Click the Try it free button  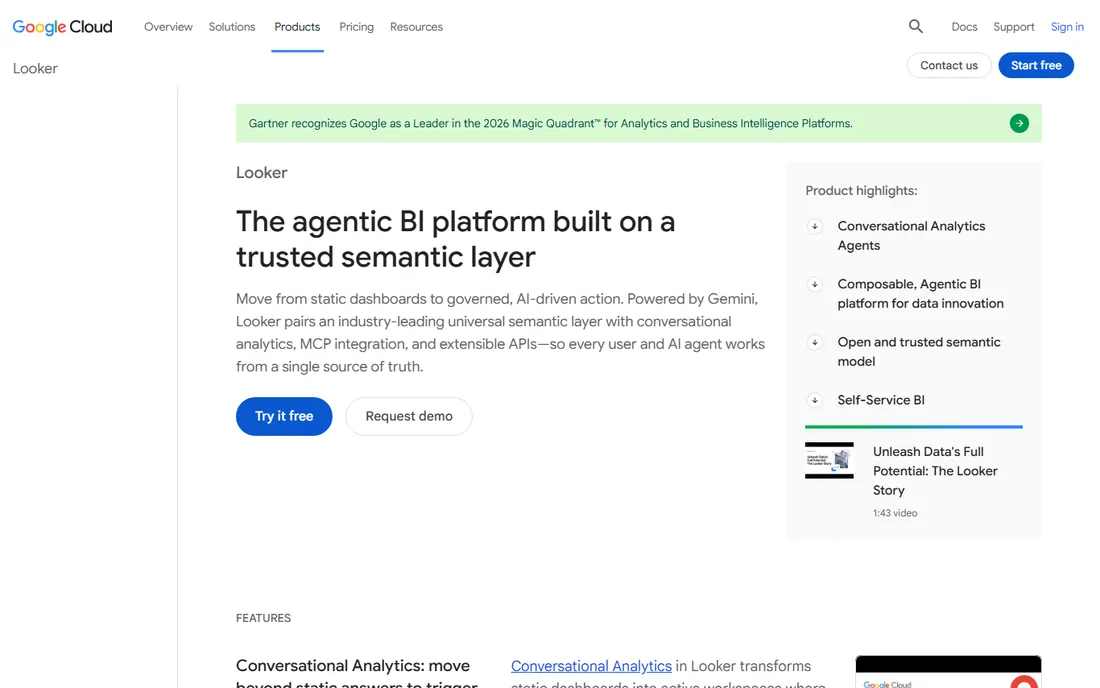[283, 416]
